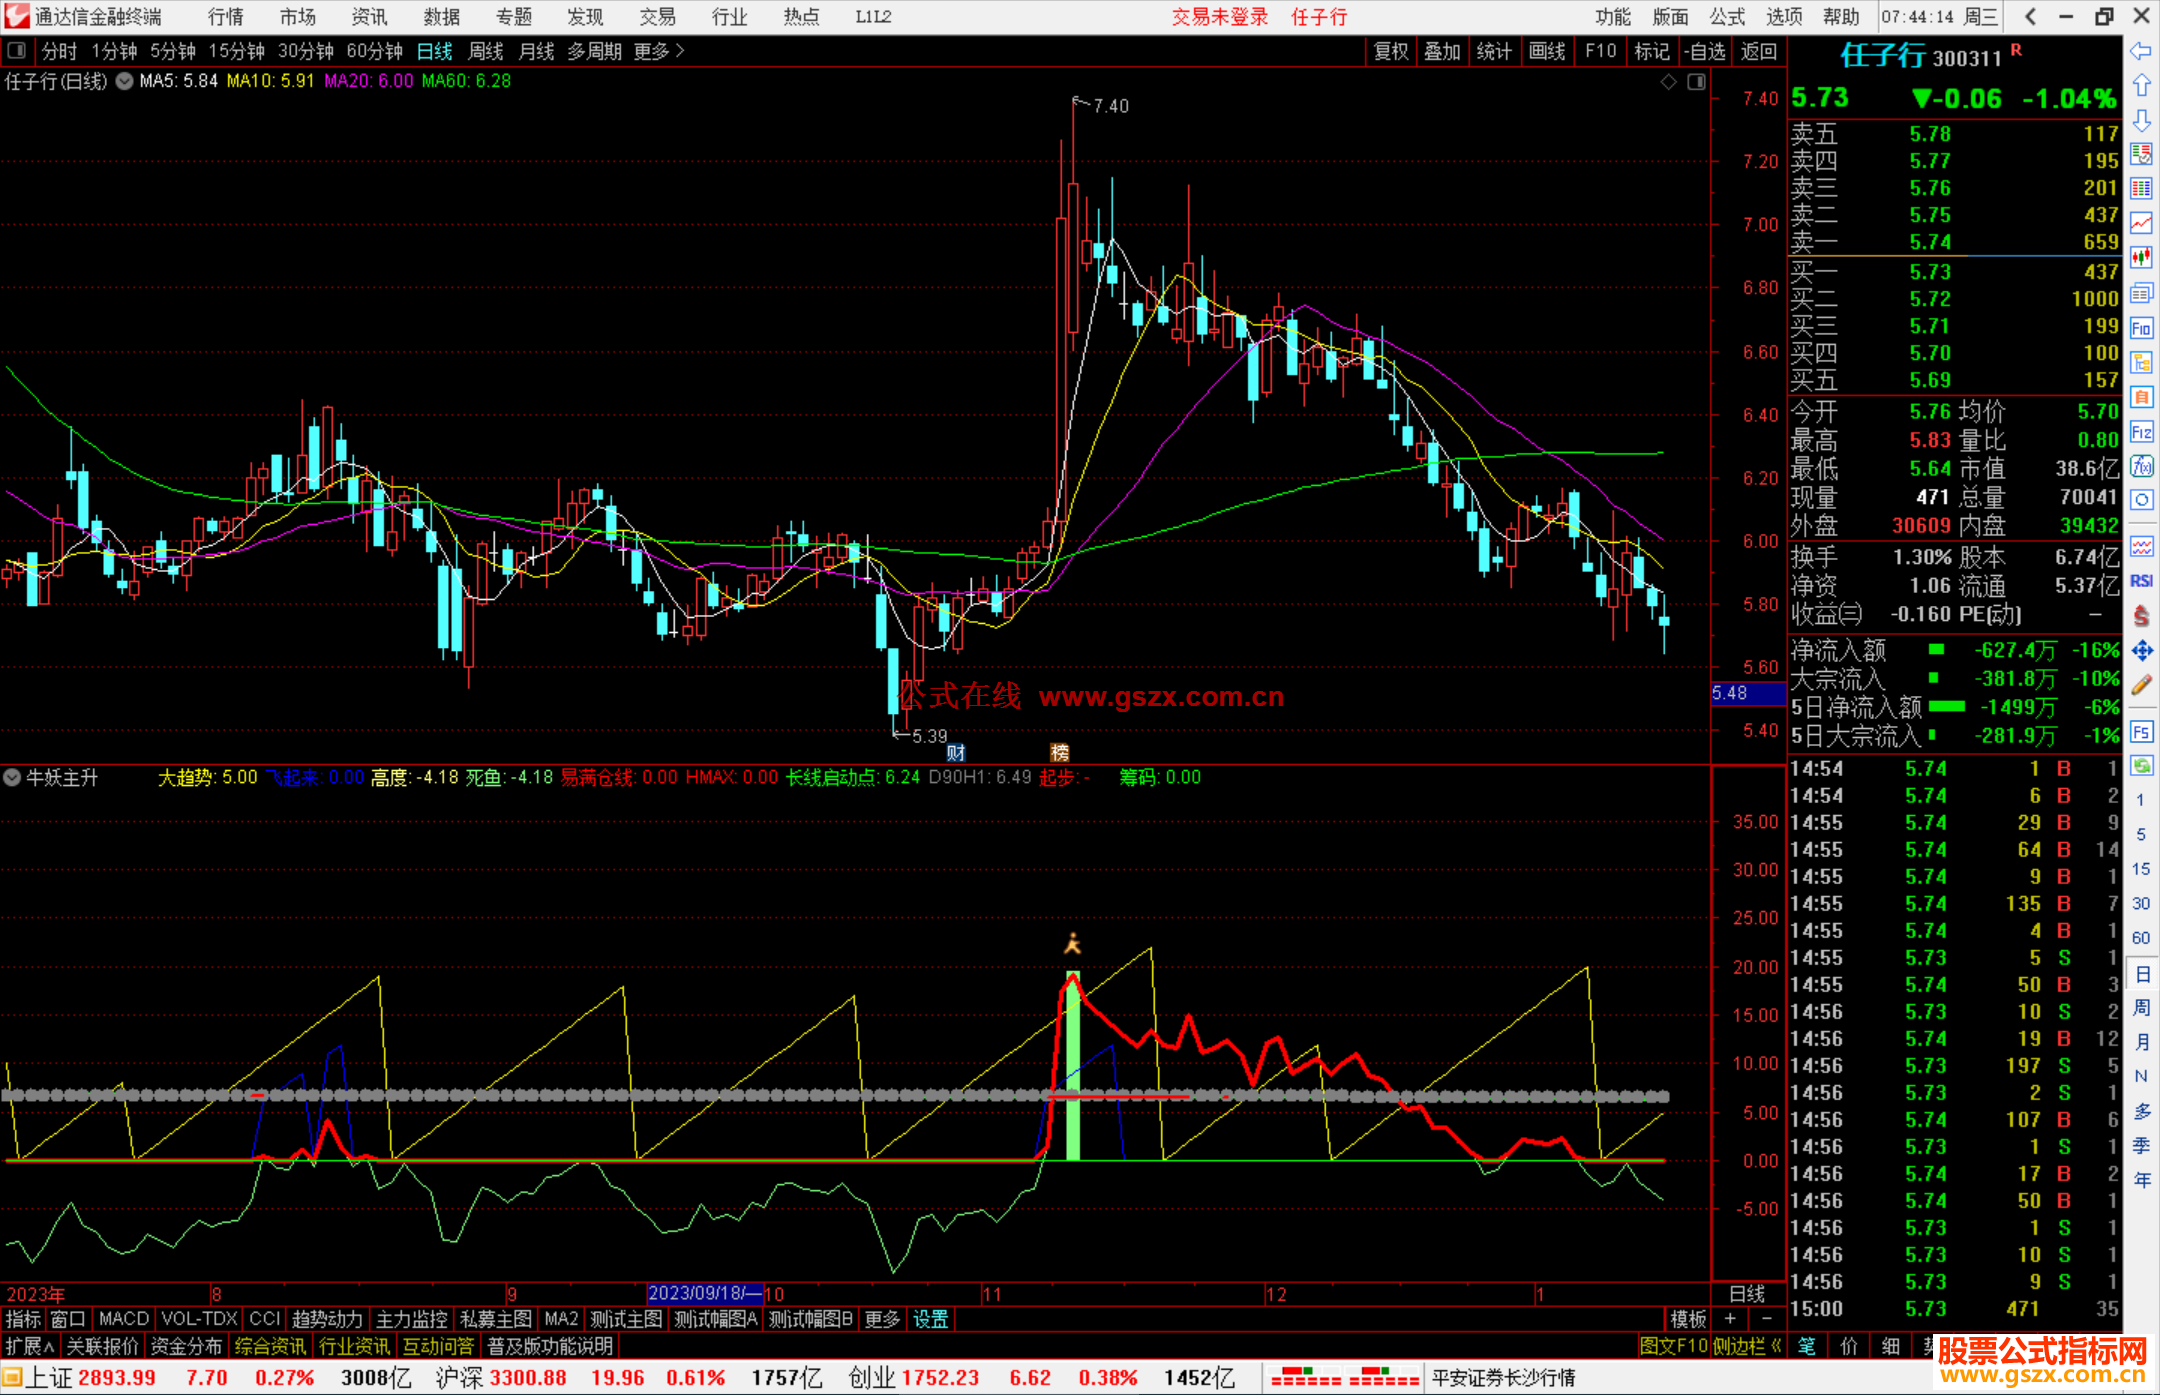Switch to the MACD indicator tab

[x=124, y=1319]
